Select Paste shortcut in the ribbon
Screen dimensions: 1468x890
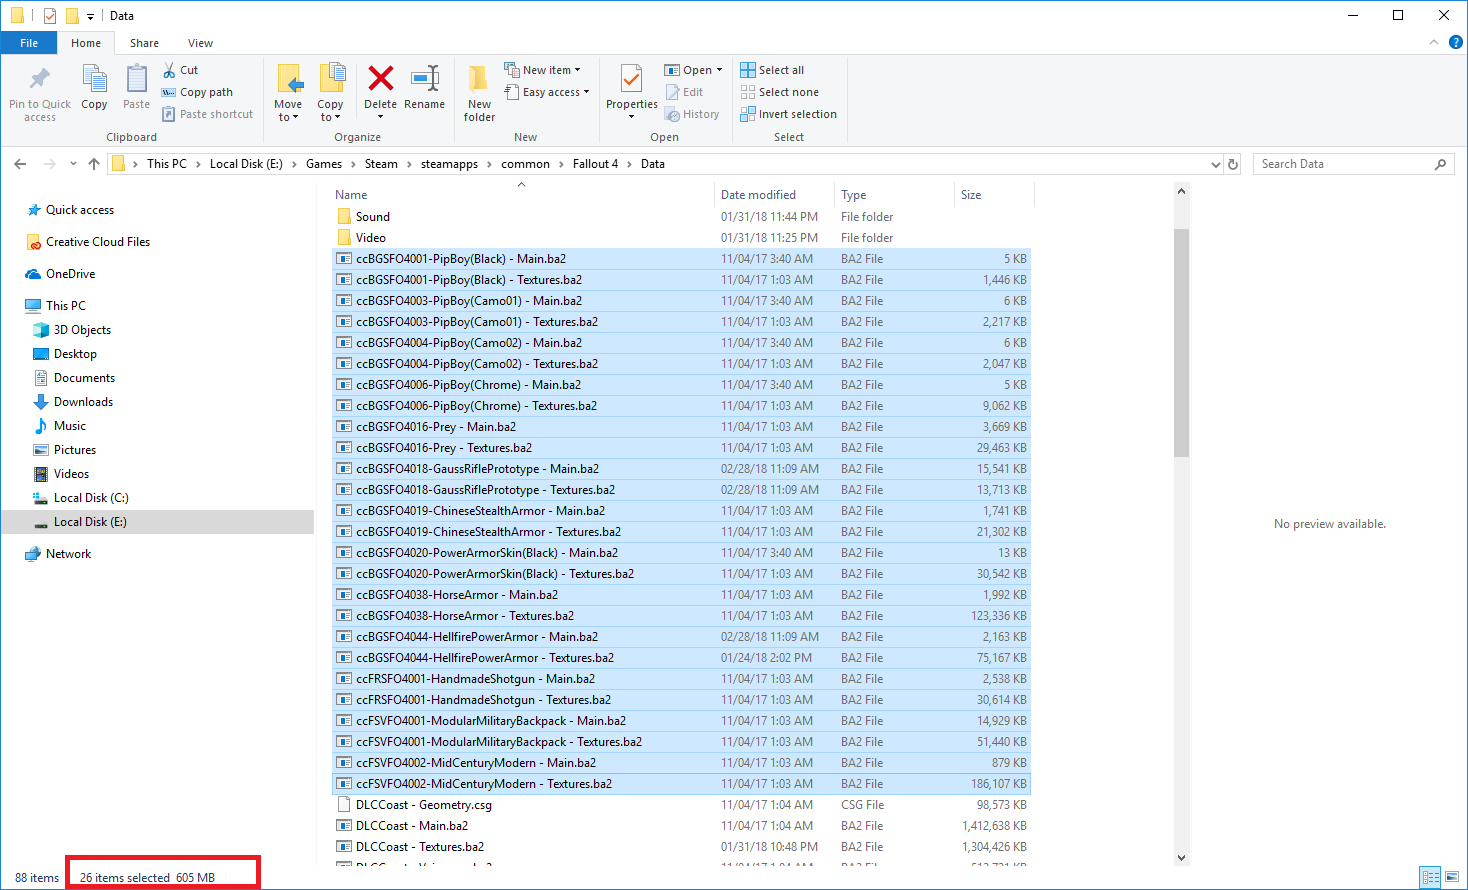tap(208, 114)
